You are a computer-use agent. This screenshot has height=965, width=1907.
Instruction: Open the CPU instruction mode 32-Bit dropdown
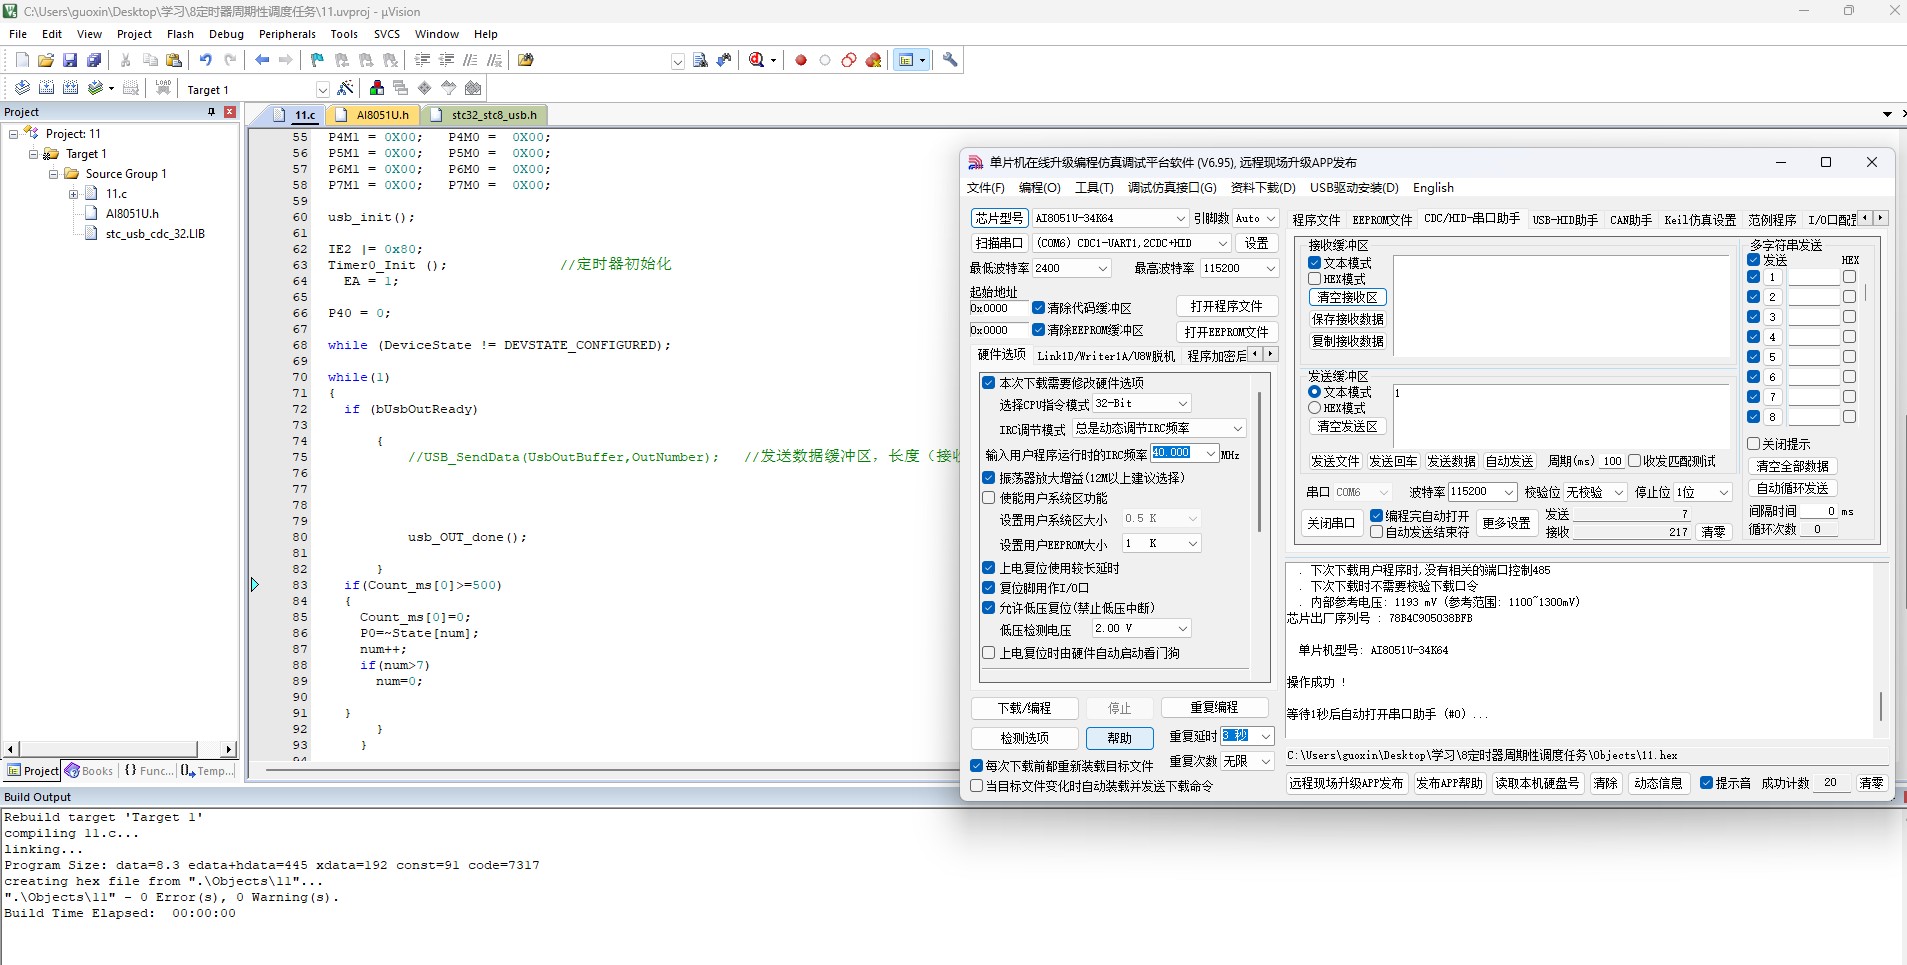[1141, 404]
